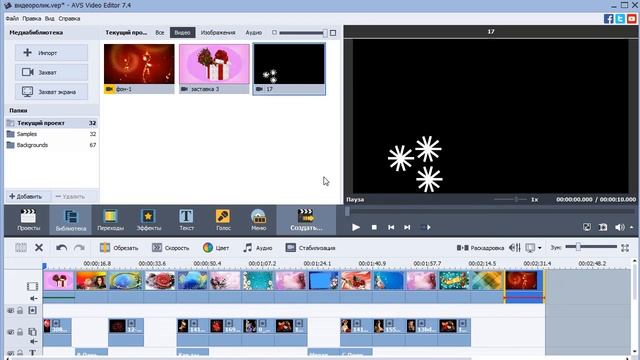Open the Эффекты (Effects) section
The image size is (640, 360).
149,220
